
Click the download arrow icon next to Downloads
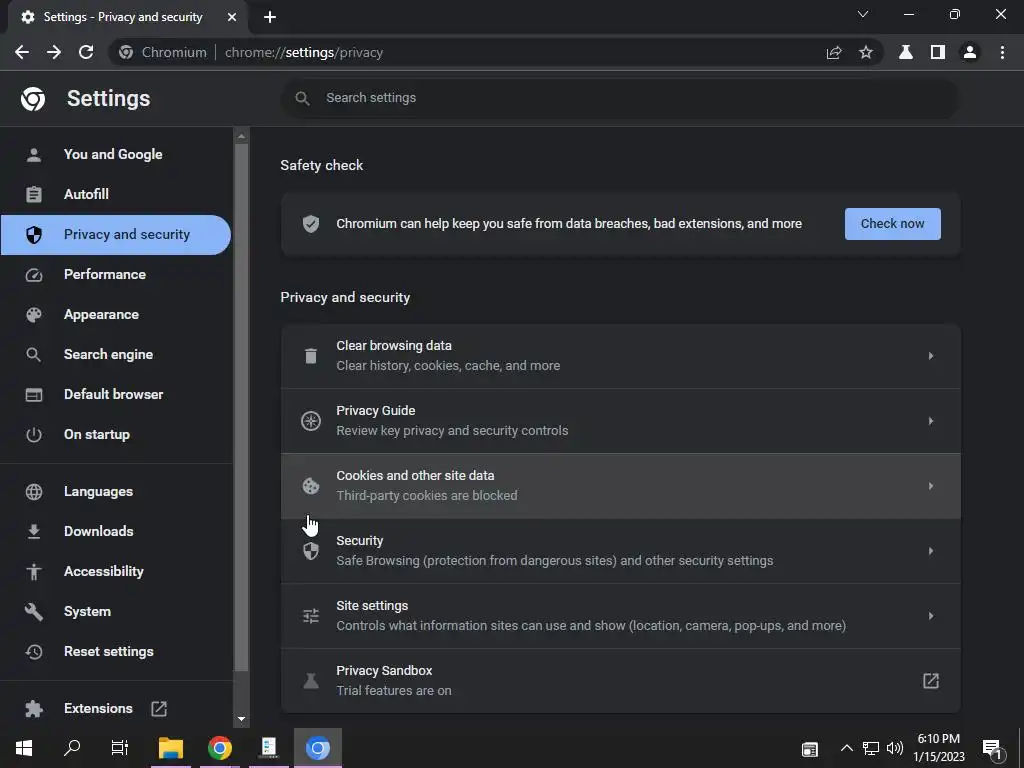pyautogui.click(x=34, y=532)
